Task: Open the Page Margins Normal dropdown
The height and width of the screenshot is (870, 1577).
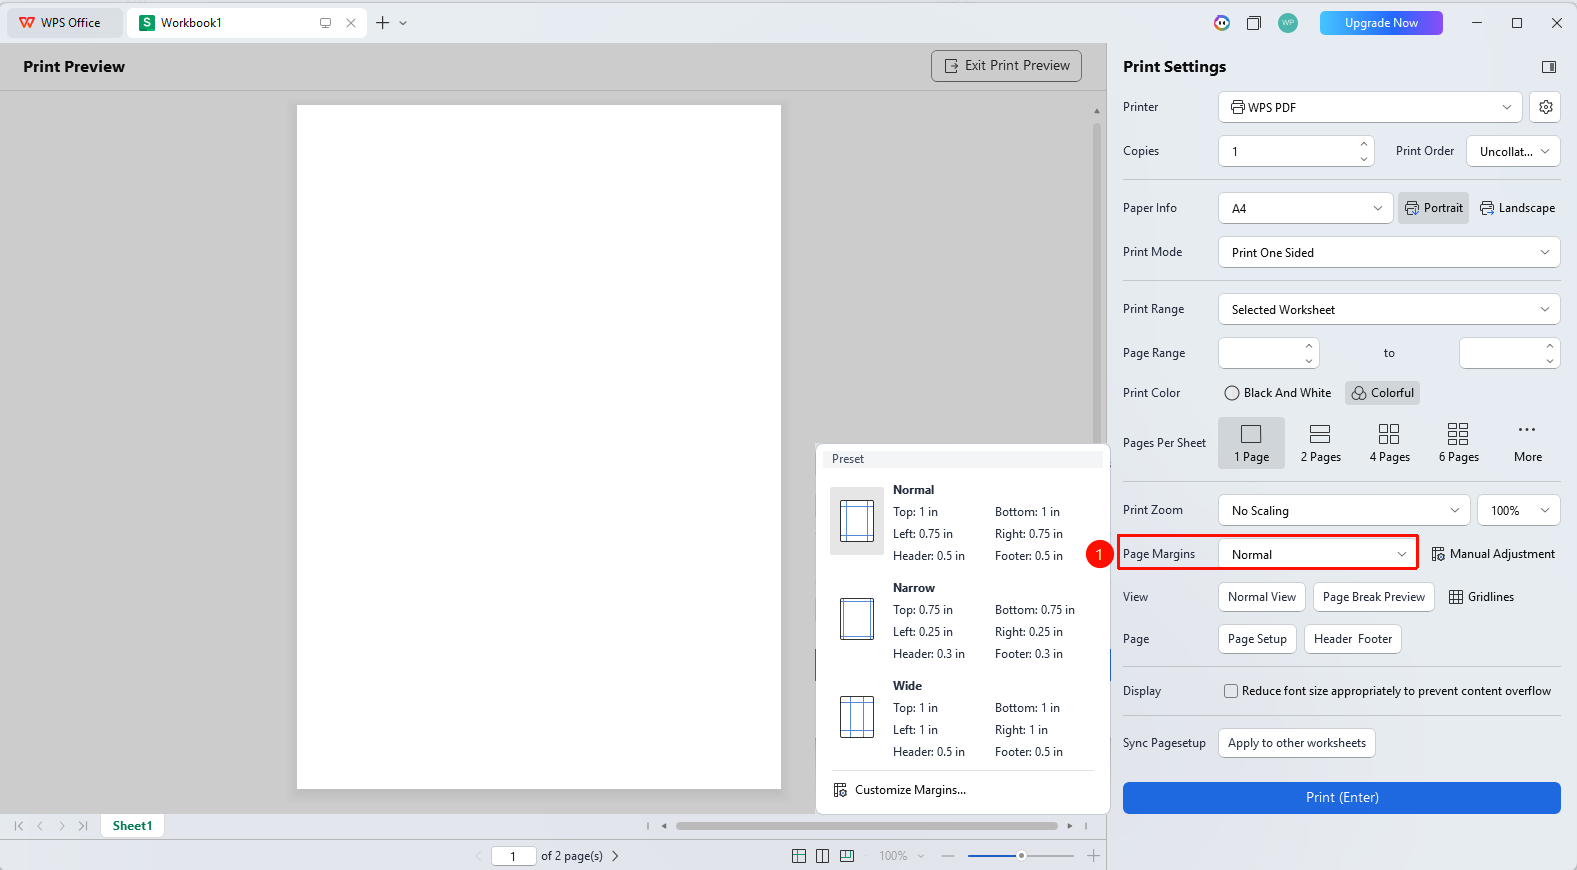Action: point(1317,554)
